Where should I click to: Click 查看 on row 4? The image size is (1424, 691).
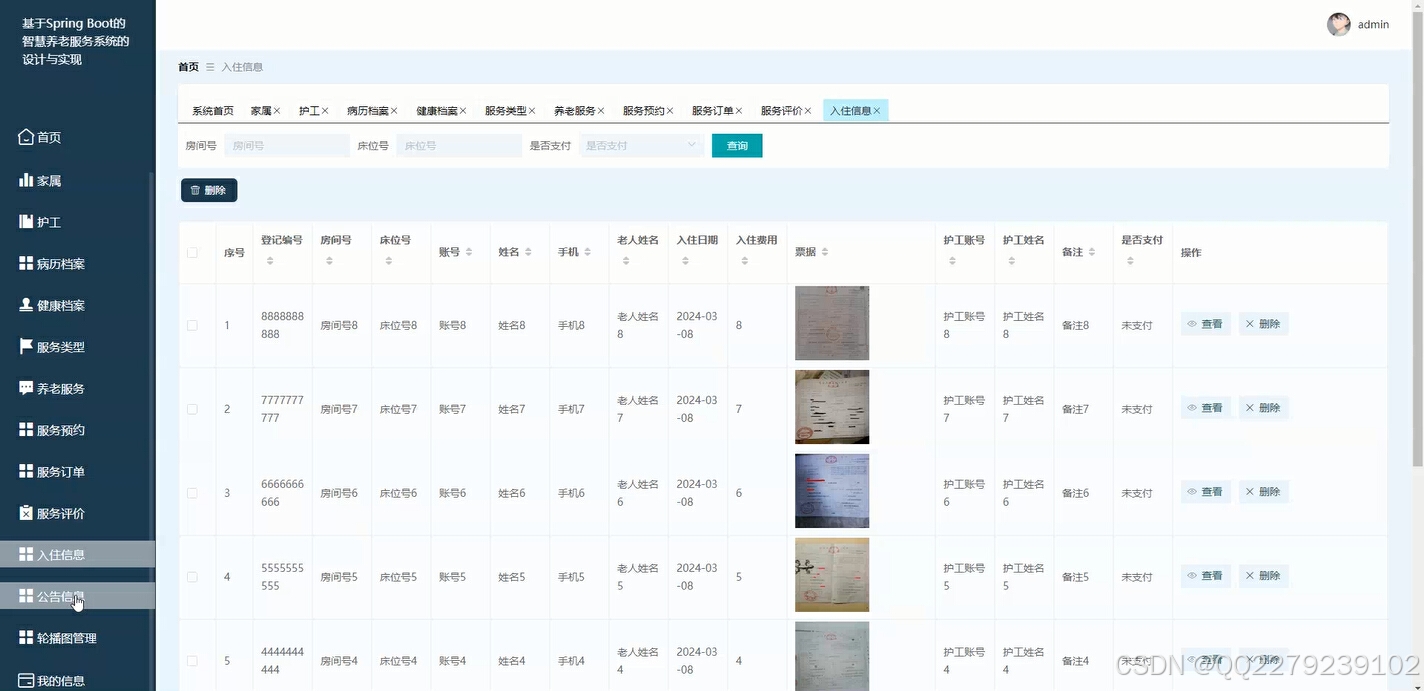[x=1205, y=575]
